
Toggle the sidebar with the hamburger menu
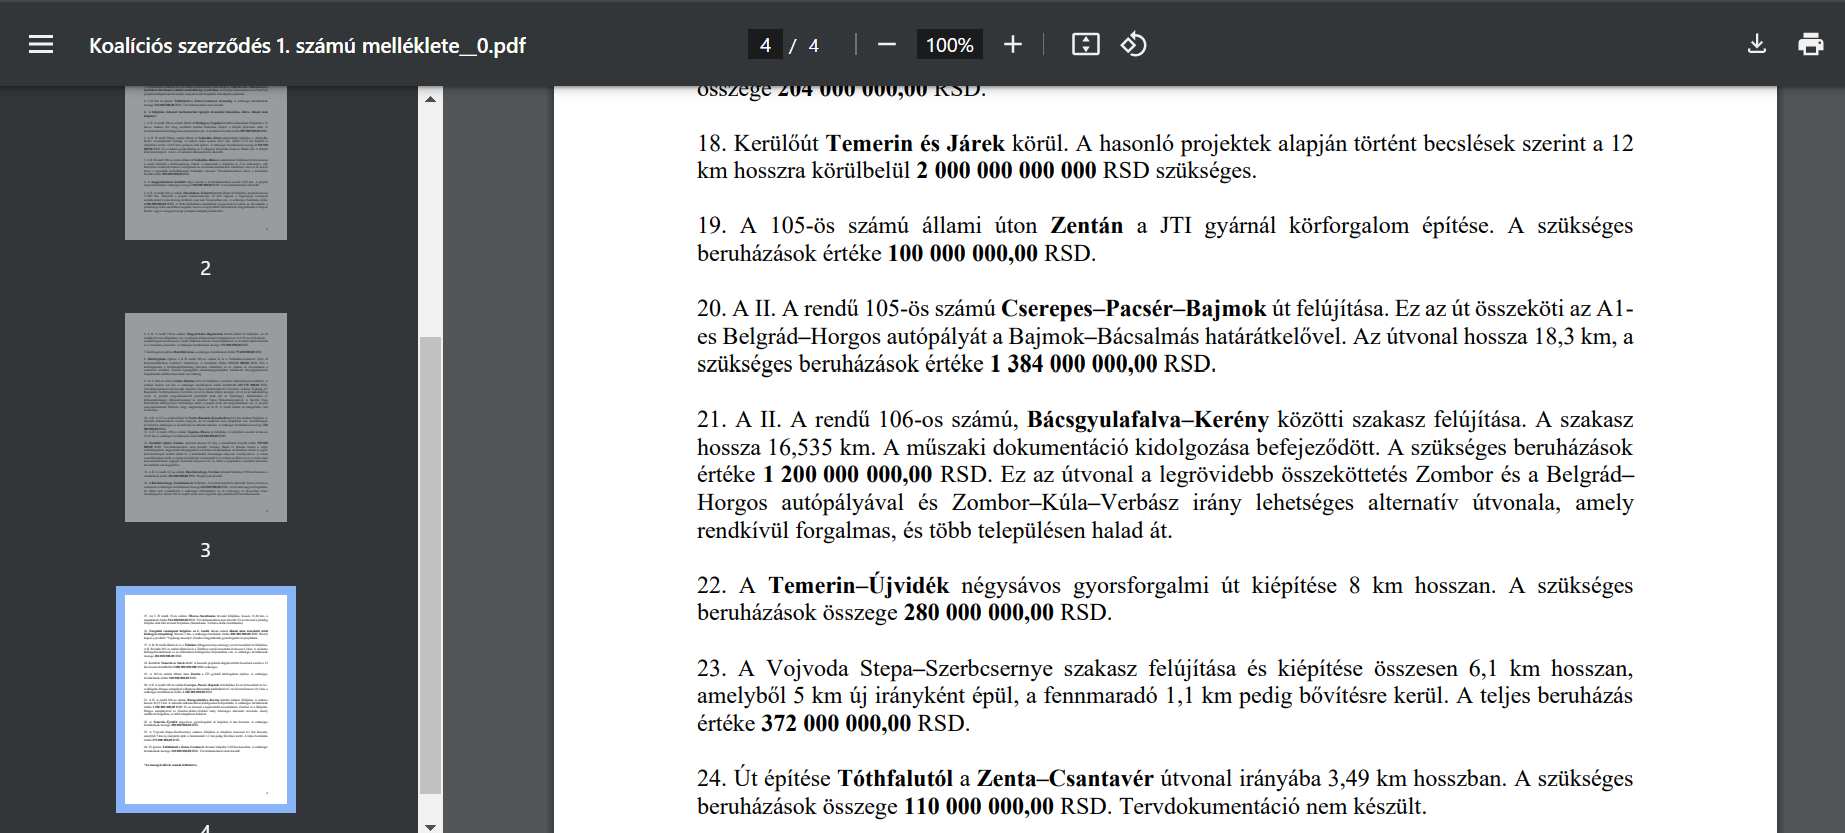click(41, 45)
